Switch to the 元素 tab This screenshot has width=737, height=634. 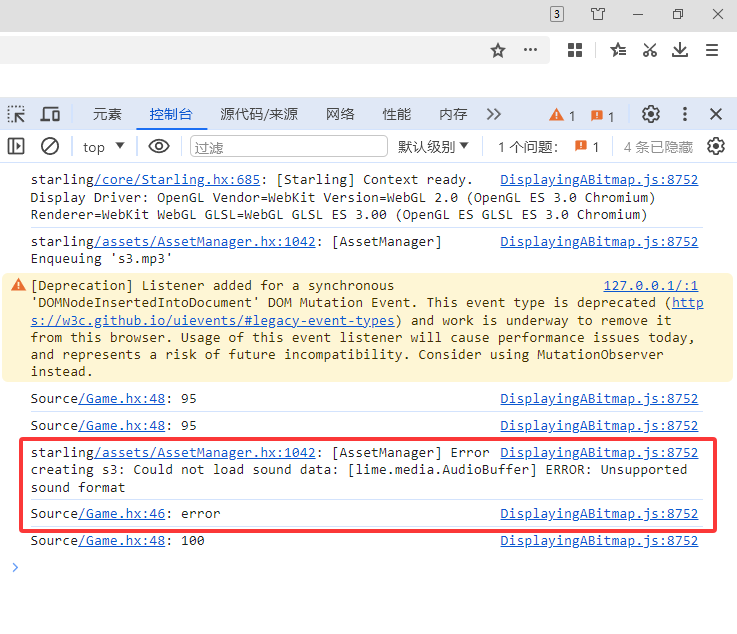tap(107, 114)
